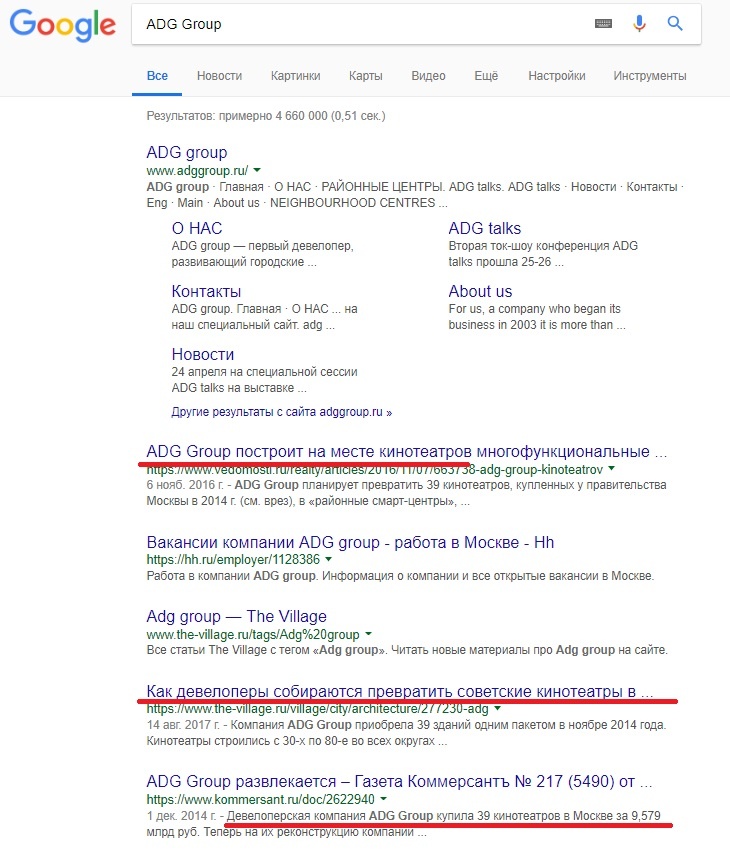
Task: Switch to the Новости tab
Action: pyautogui.click(x=219, y=76)
